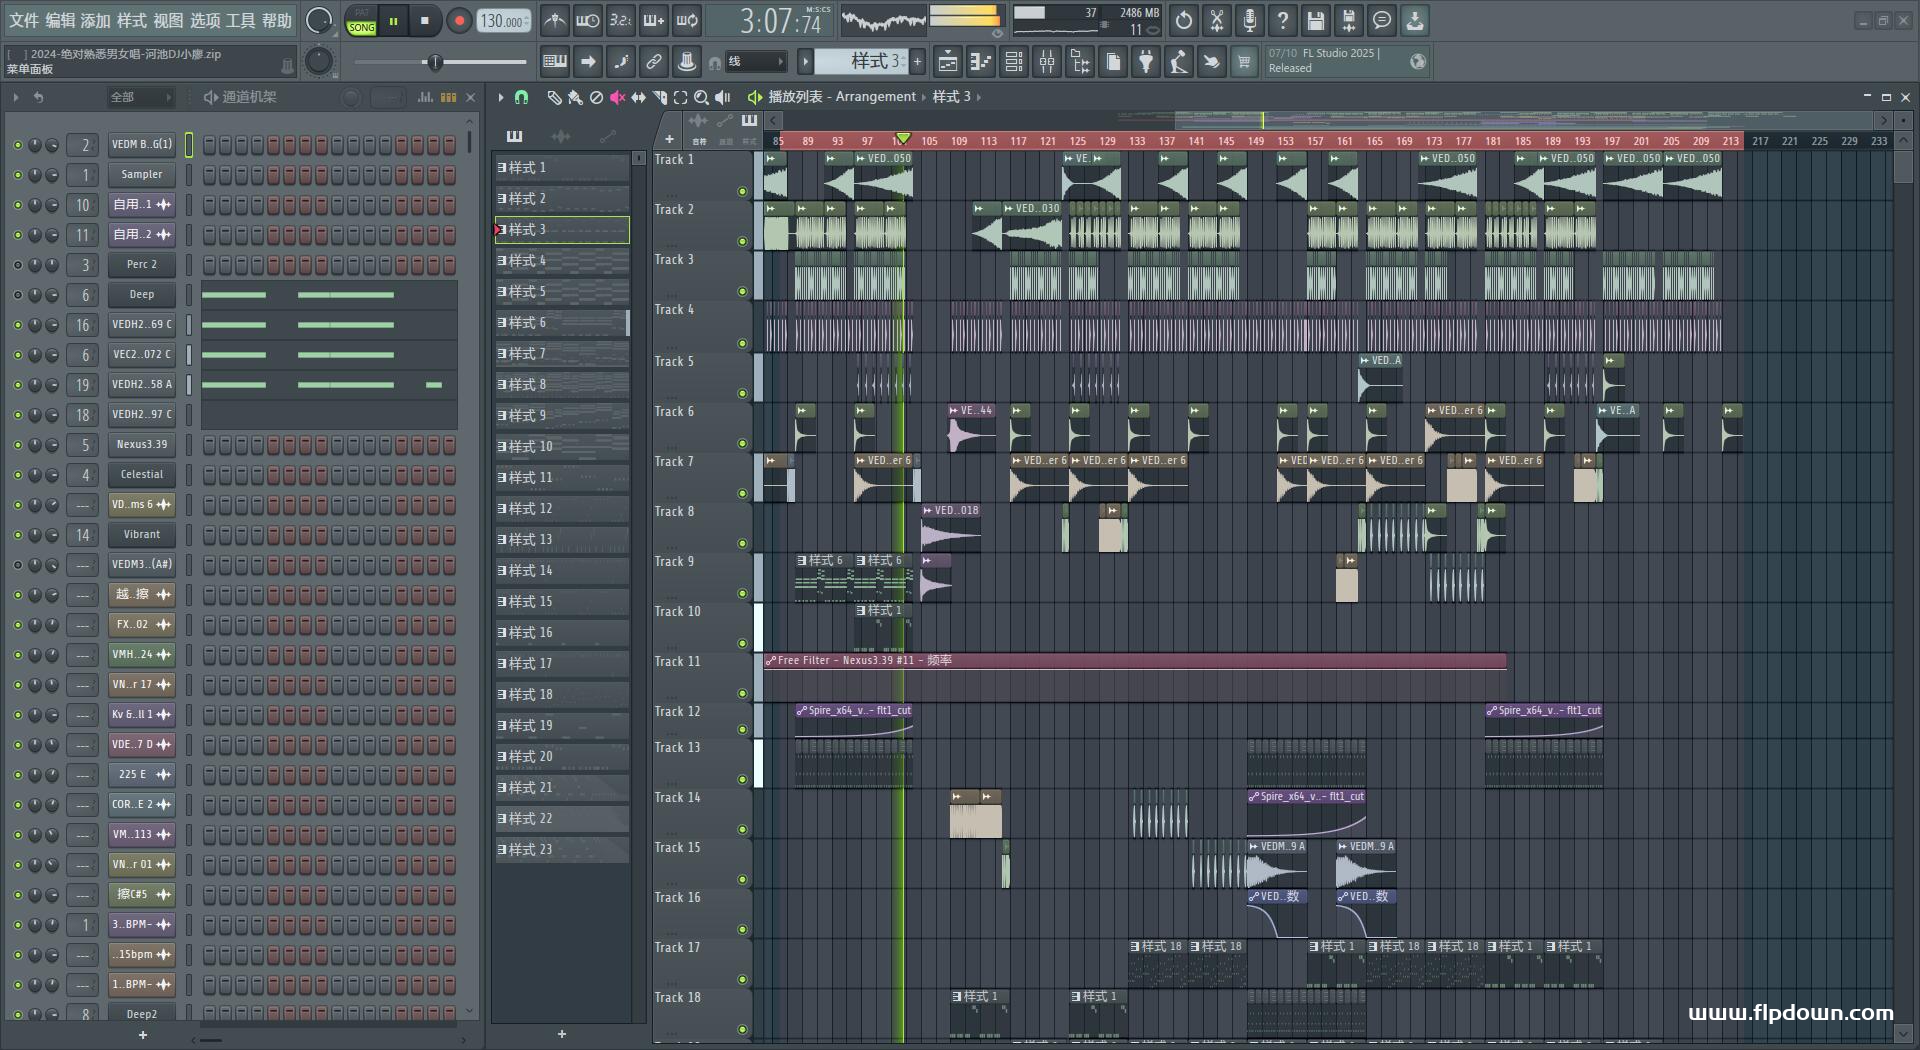Render the project as an audio file
Image resolution: width=1920 pixels, height=1050 pixels.
click(x=1349, y=20)
